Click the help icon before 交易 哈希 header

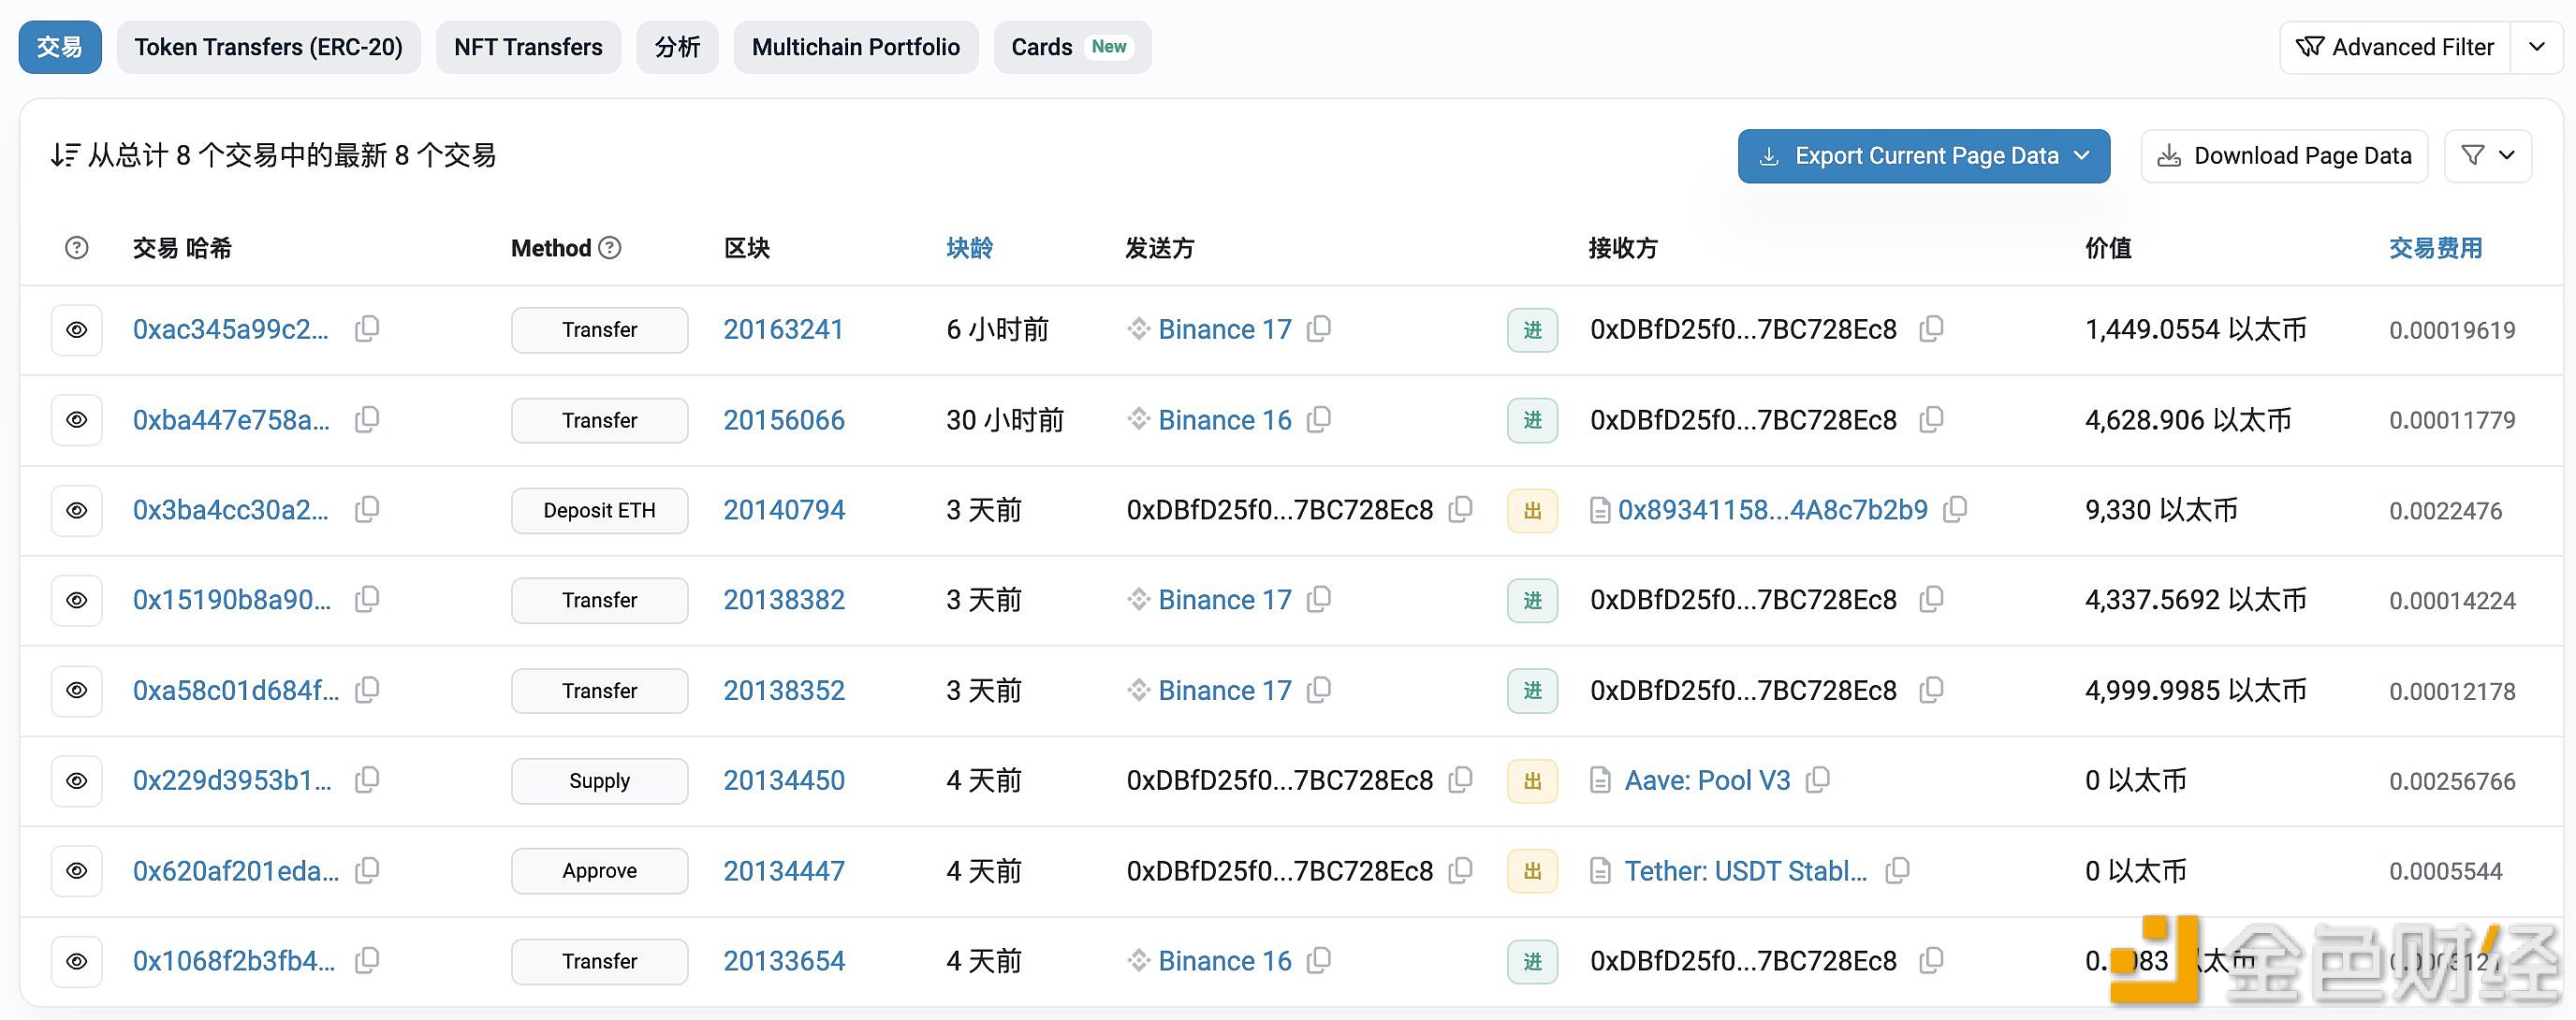coord(77,248)
